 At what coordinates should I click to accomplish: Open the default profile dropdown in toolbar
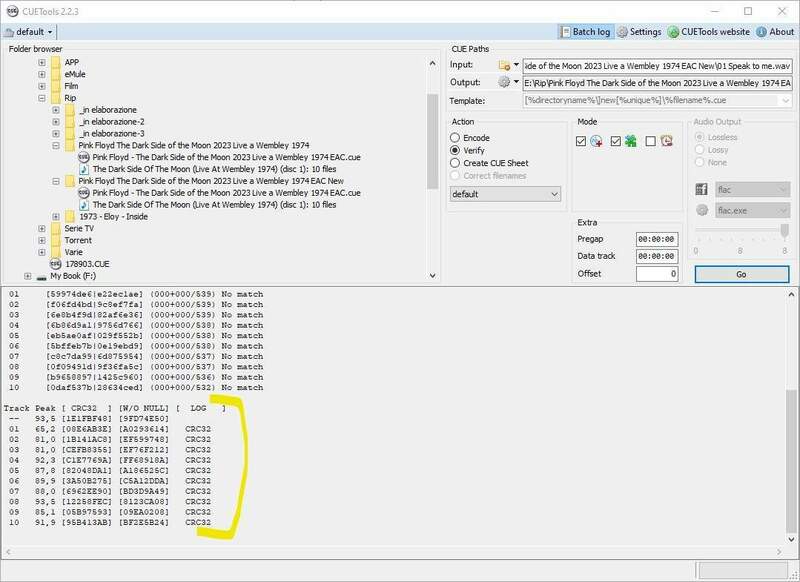point(29,32)
